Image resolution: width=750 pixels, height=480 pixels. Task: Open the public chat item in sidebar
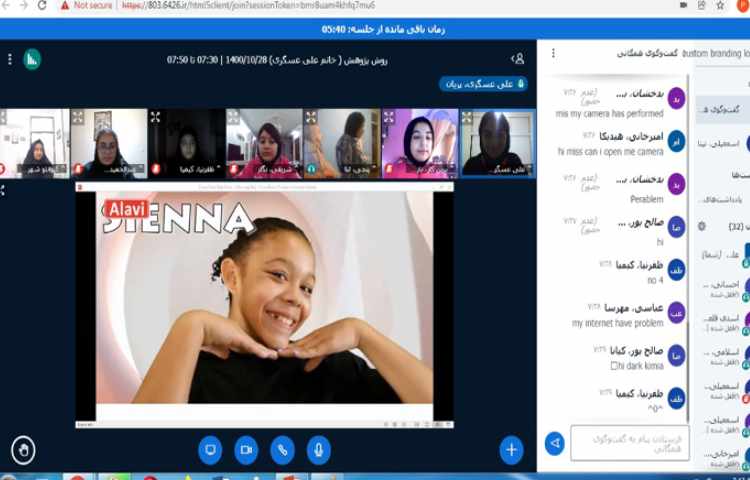[722, 108]
